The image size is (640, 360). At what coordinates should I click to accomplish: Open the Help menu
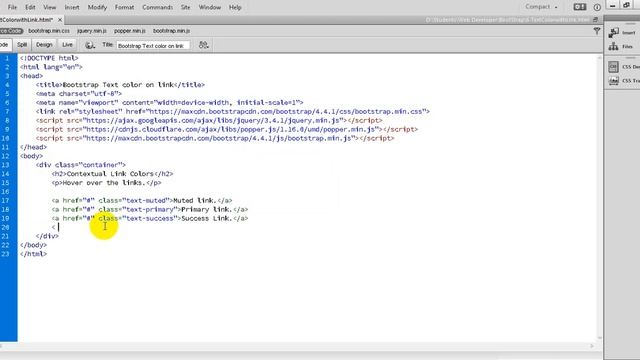click(x=235, y=7)
